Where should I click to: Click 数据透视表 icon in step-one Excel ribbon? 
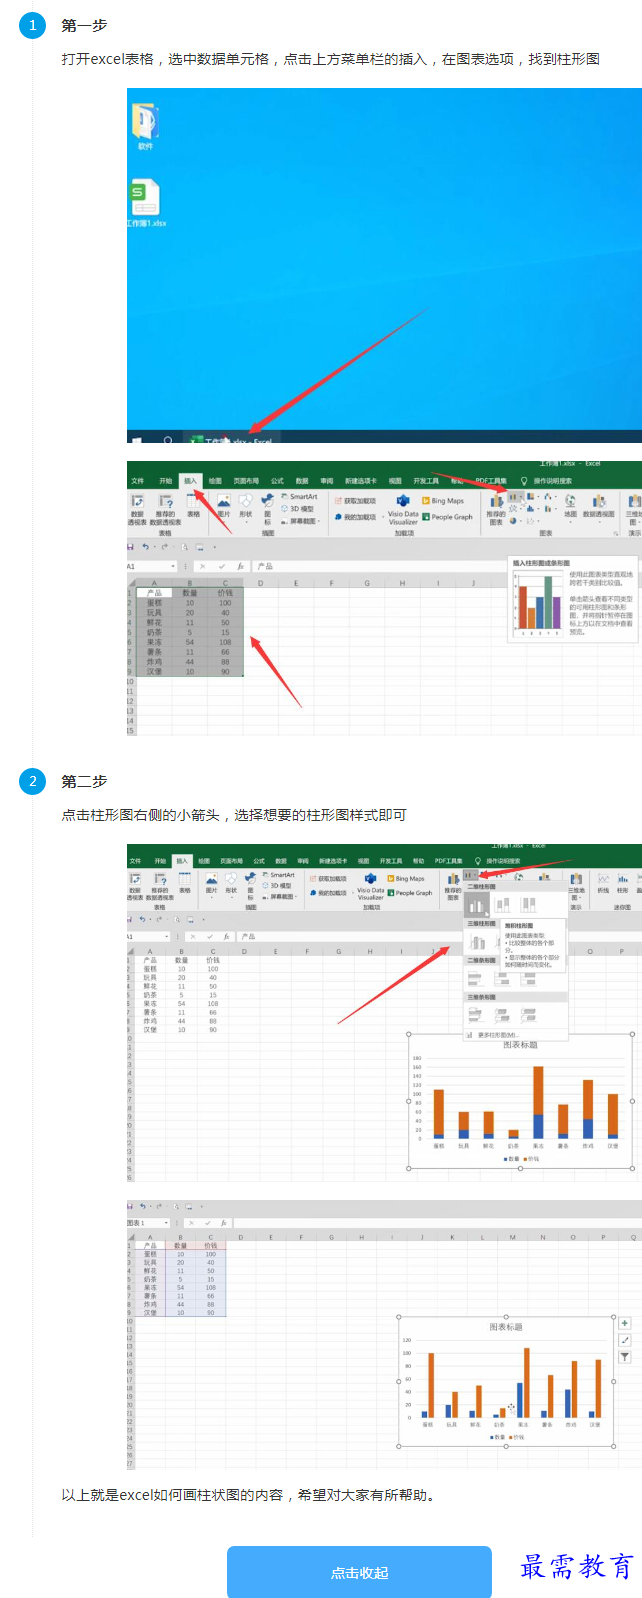(x=137, y=507)
